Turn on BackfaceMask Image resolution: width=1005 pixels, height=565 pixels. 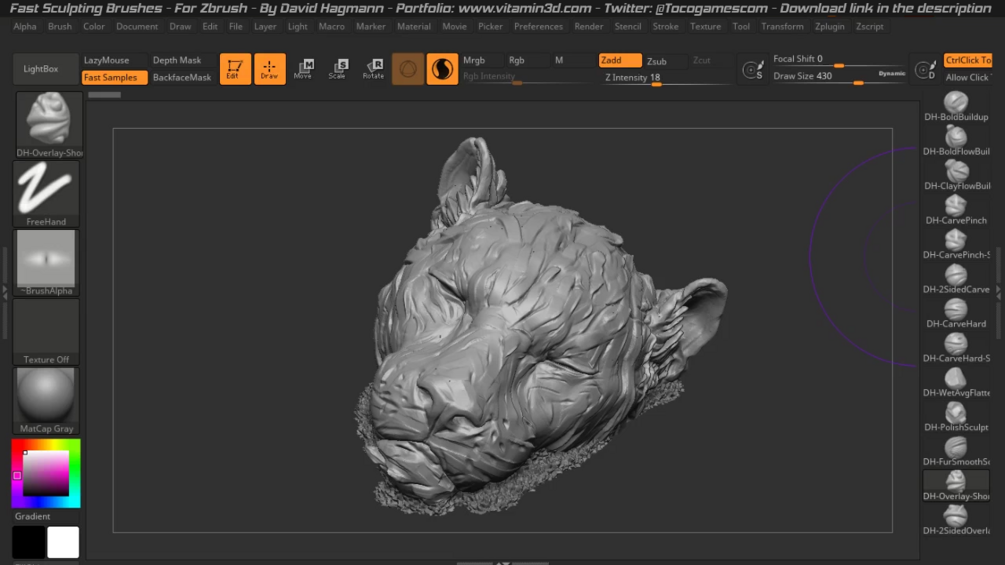[182, 77]
